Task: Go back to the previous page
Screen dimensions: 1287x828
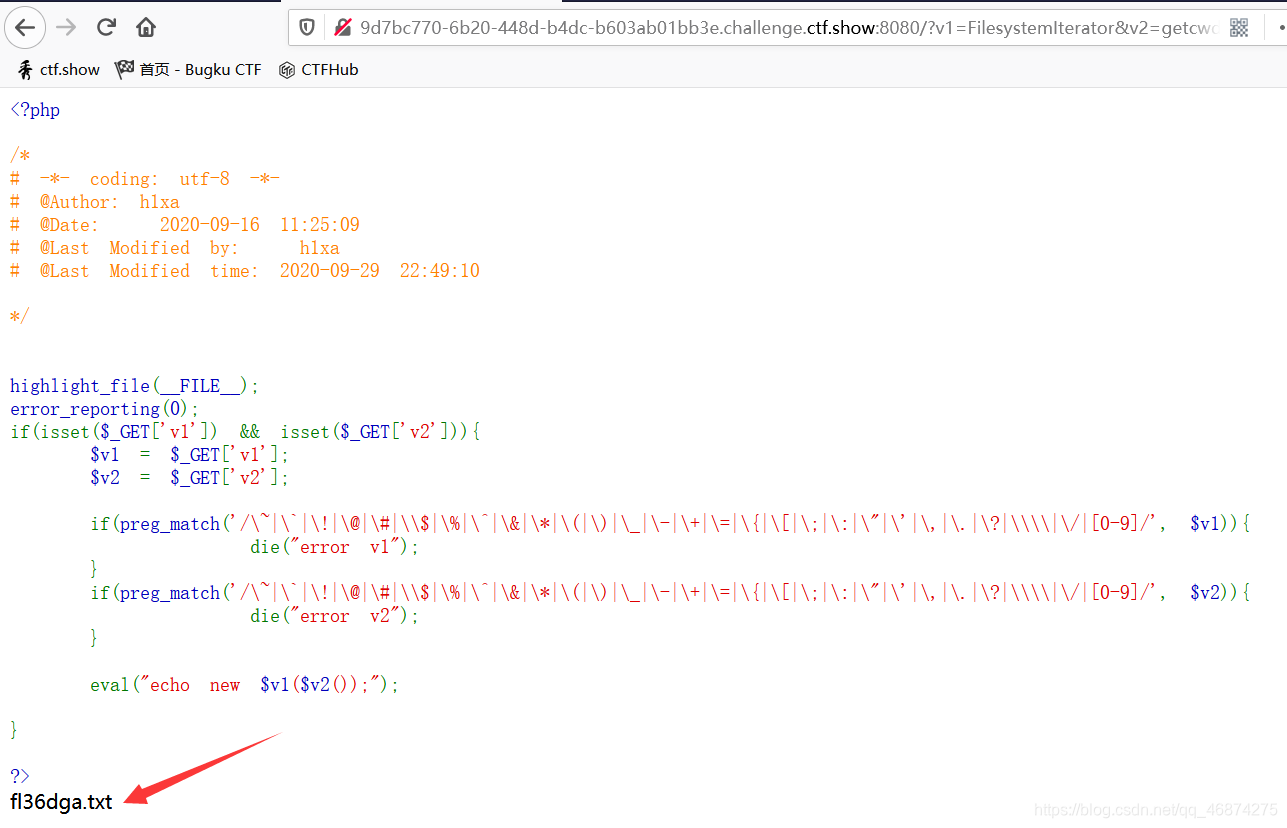Action: pyautogui.click(x=25, y=27)
